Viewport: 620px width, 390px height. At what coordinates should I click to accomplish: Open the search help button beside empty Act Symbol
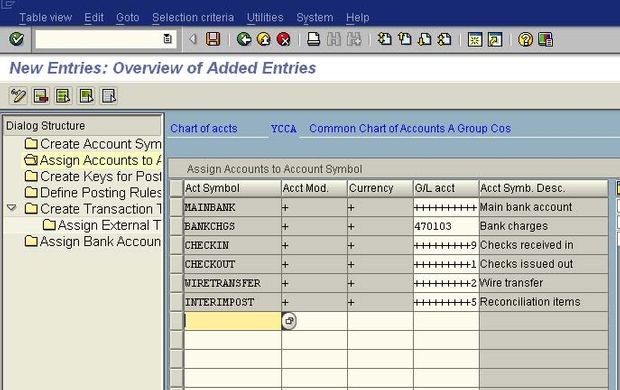click(289, 321)
